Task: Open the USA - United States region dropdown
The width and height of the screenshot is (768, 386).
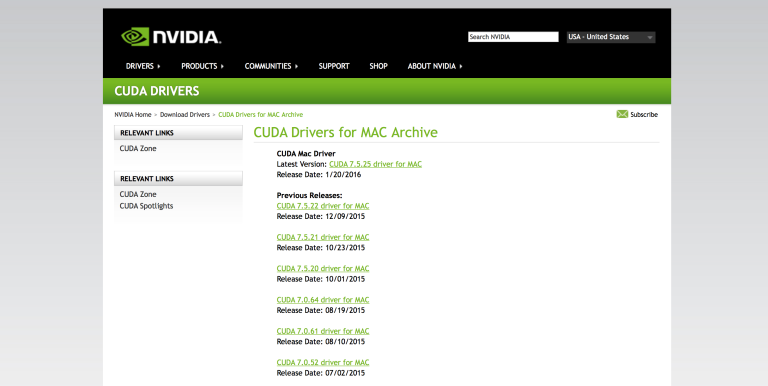Action: pyautogui.click(x=611, y=37)
